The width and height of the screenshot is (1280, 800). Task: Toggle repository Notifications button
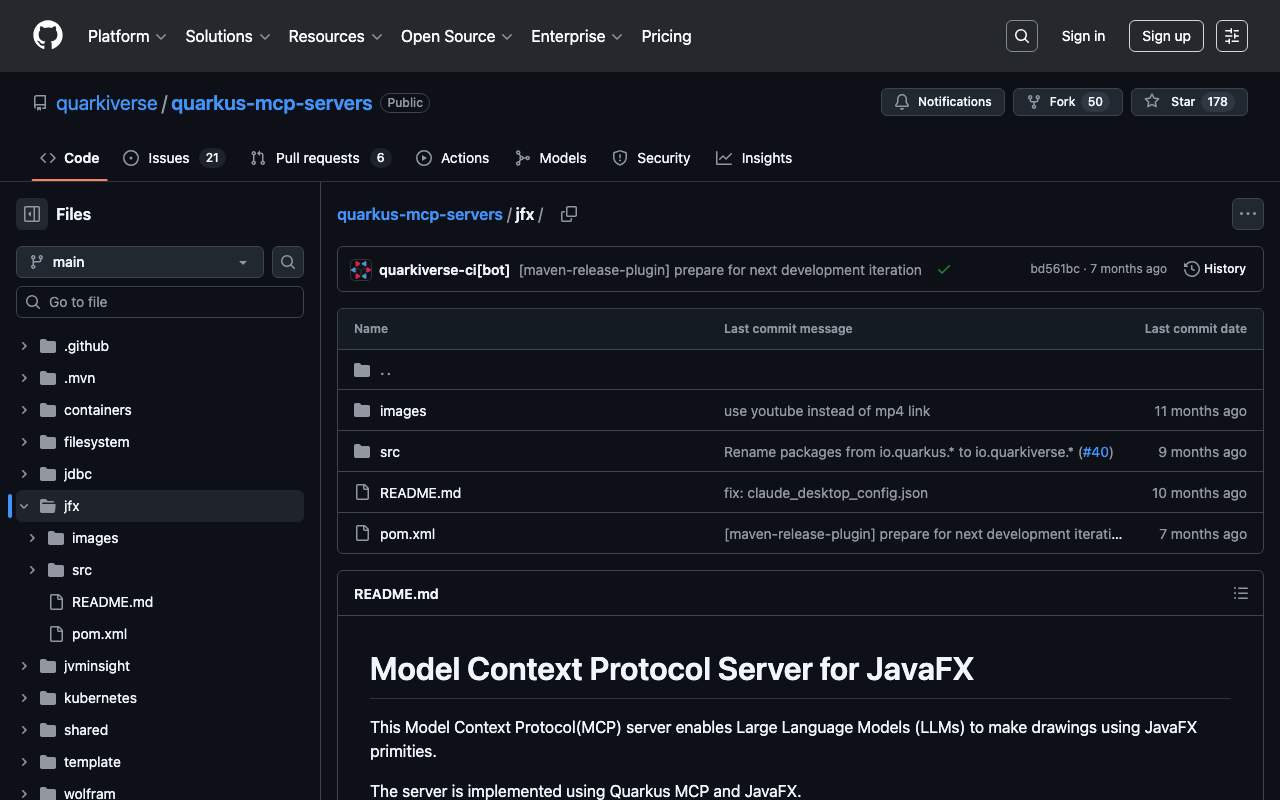[x=942, y=102]
